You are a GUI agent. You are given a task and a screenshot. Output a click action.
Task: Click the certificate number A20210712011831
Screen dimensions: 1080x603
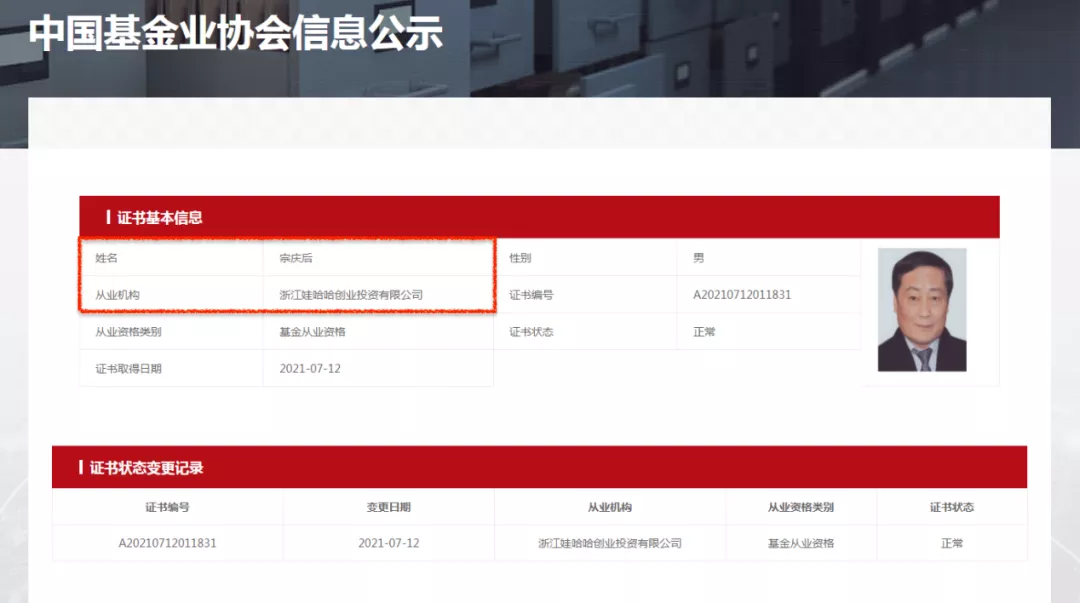(740, 294)
